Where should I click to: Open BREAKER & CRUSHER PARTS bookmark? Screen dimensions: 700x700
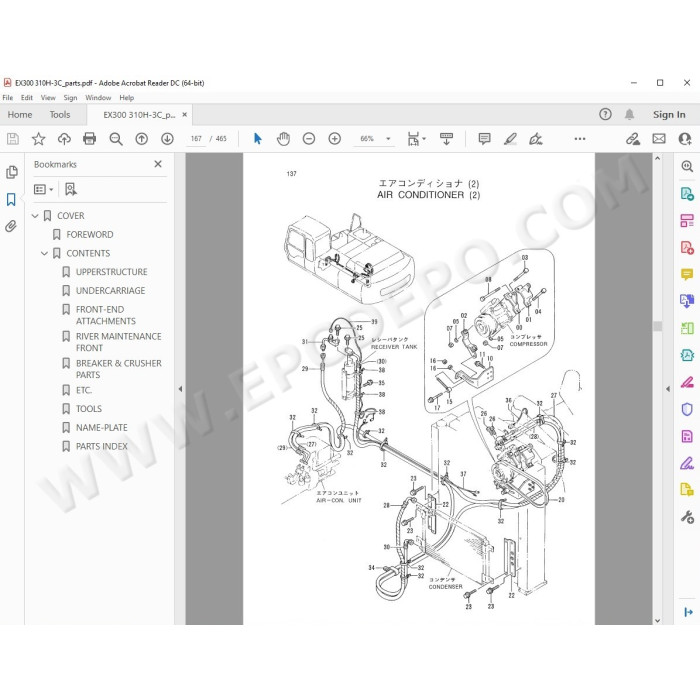click(x=119, y=369)
